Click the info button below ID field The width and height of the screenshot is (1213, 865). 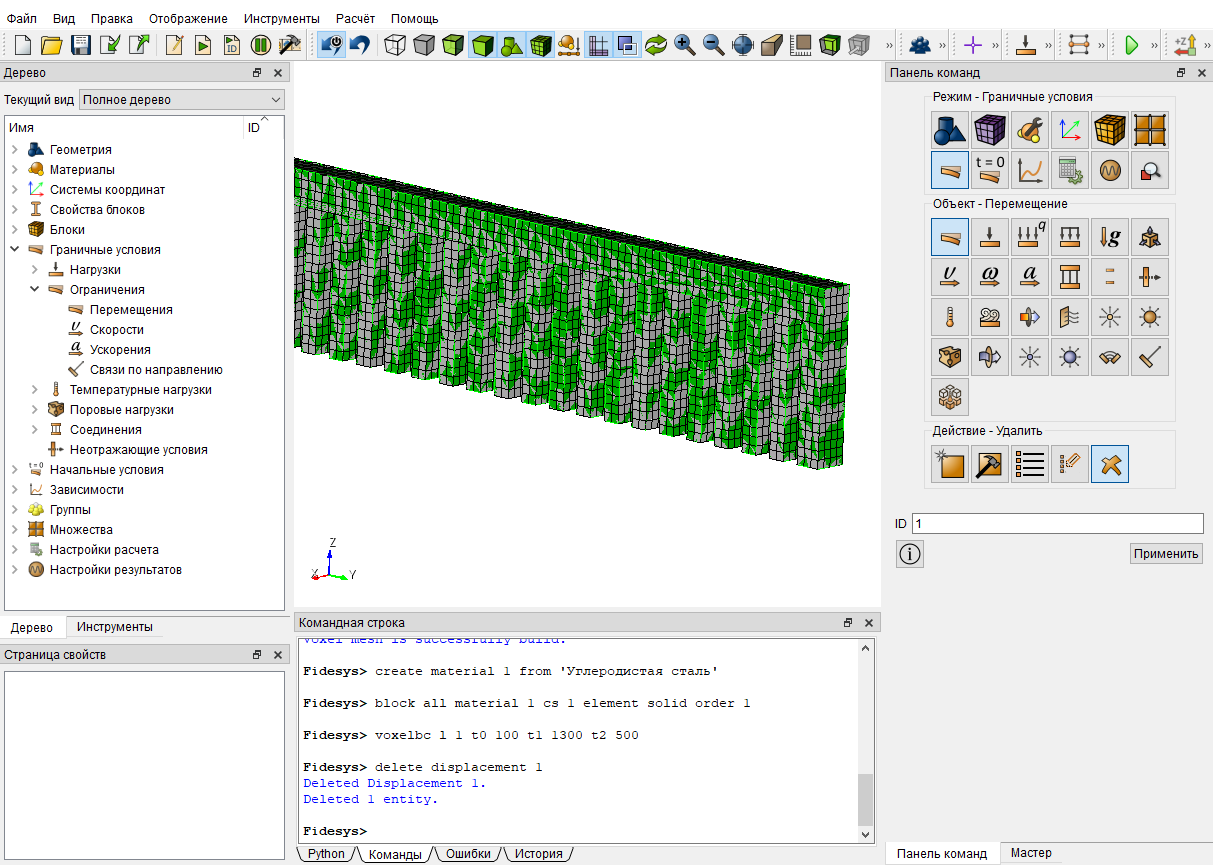point(910,554)
